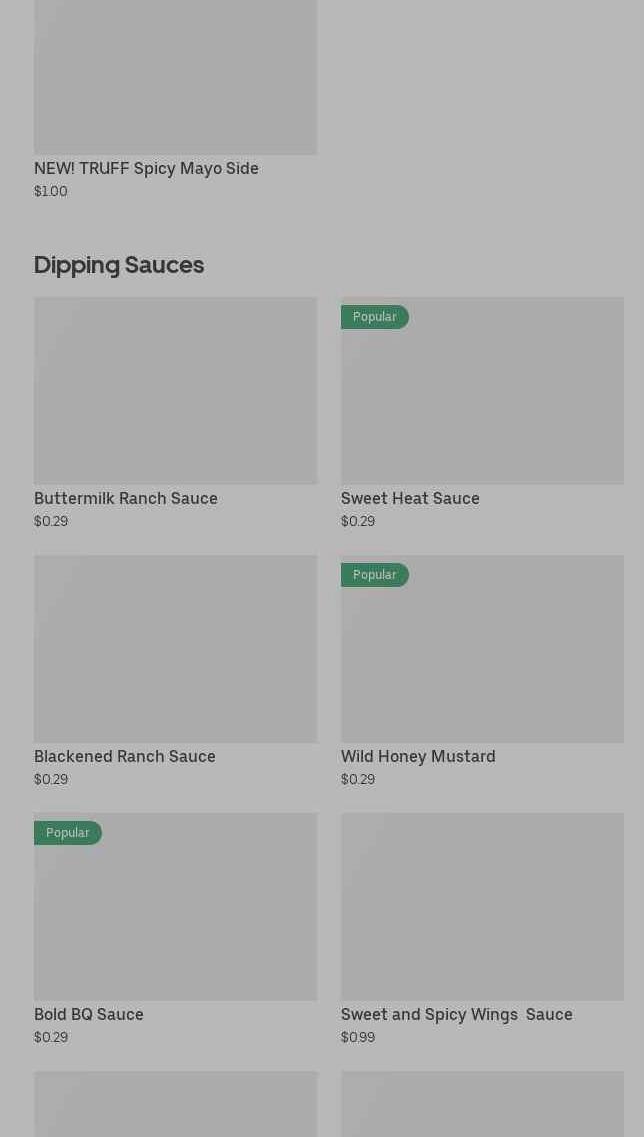Click the Popular badge on Wild Honey Mustard
Image resolution: width=644 pixels, height=1137 pixels.
pyautogui.click(x=375, y=575)
